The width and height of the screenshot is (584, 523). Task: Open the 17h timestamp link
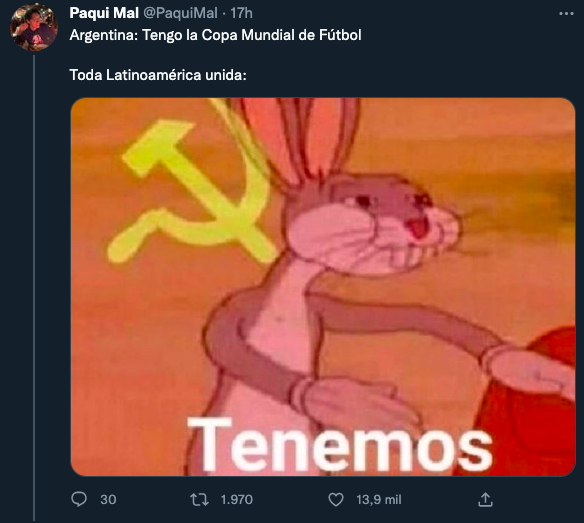coord(241,13)
